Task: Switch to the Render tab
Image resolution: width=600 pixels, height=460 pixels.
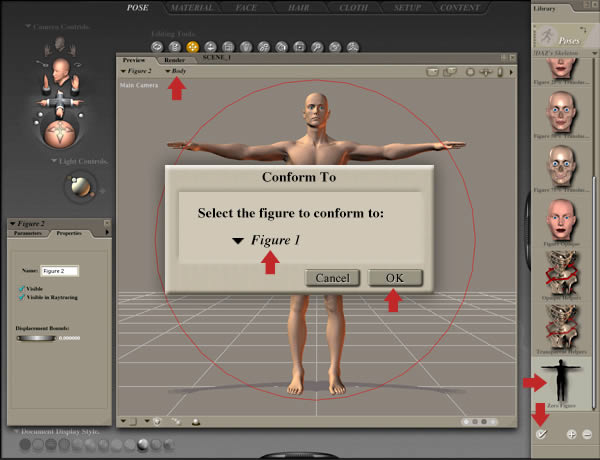Action: point(174,60)
